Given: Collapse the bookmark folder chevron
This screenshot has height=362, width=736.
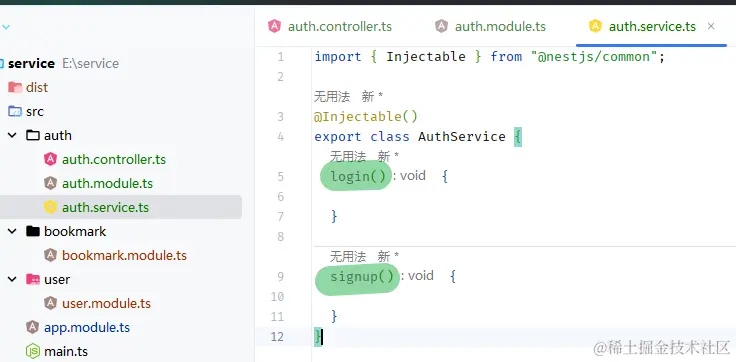Looking at the screenshot, I should point(12,231).
